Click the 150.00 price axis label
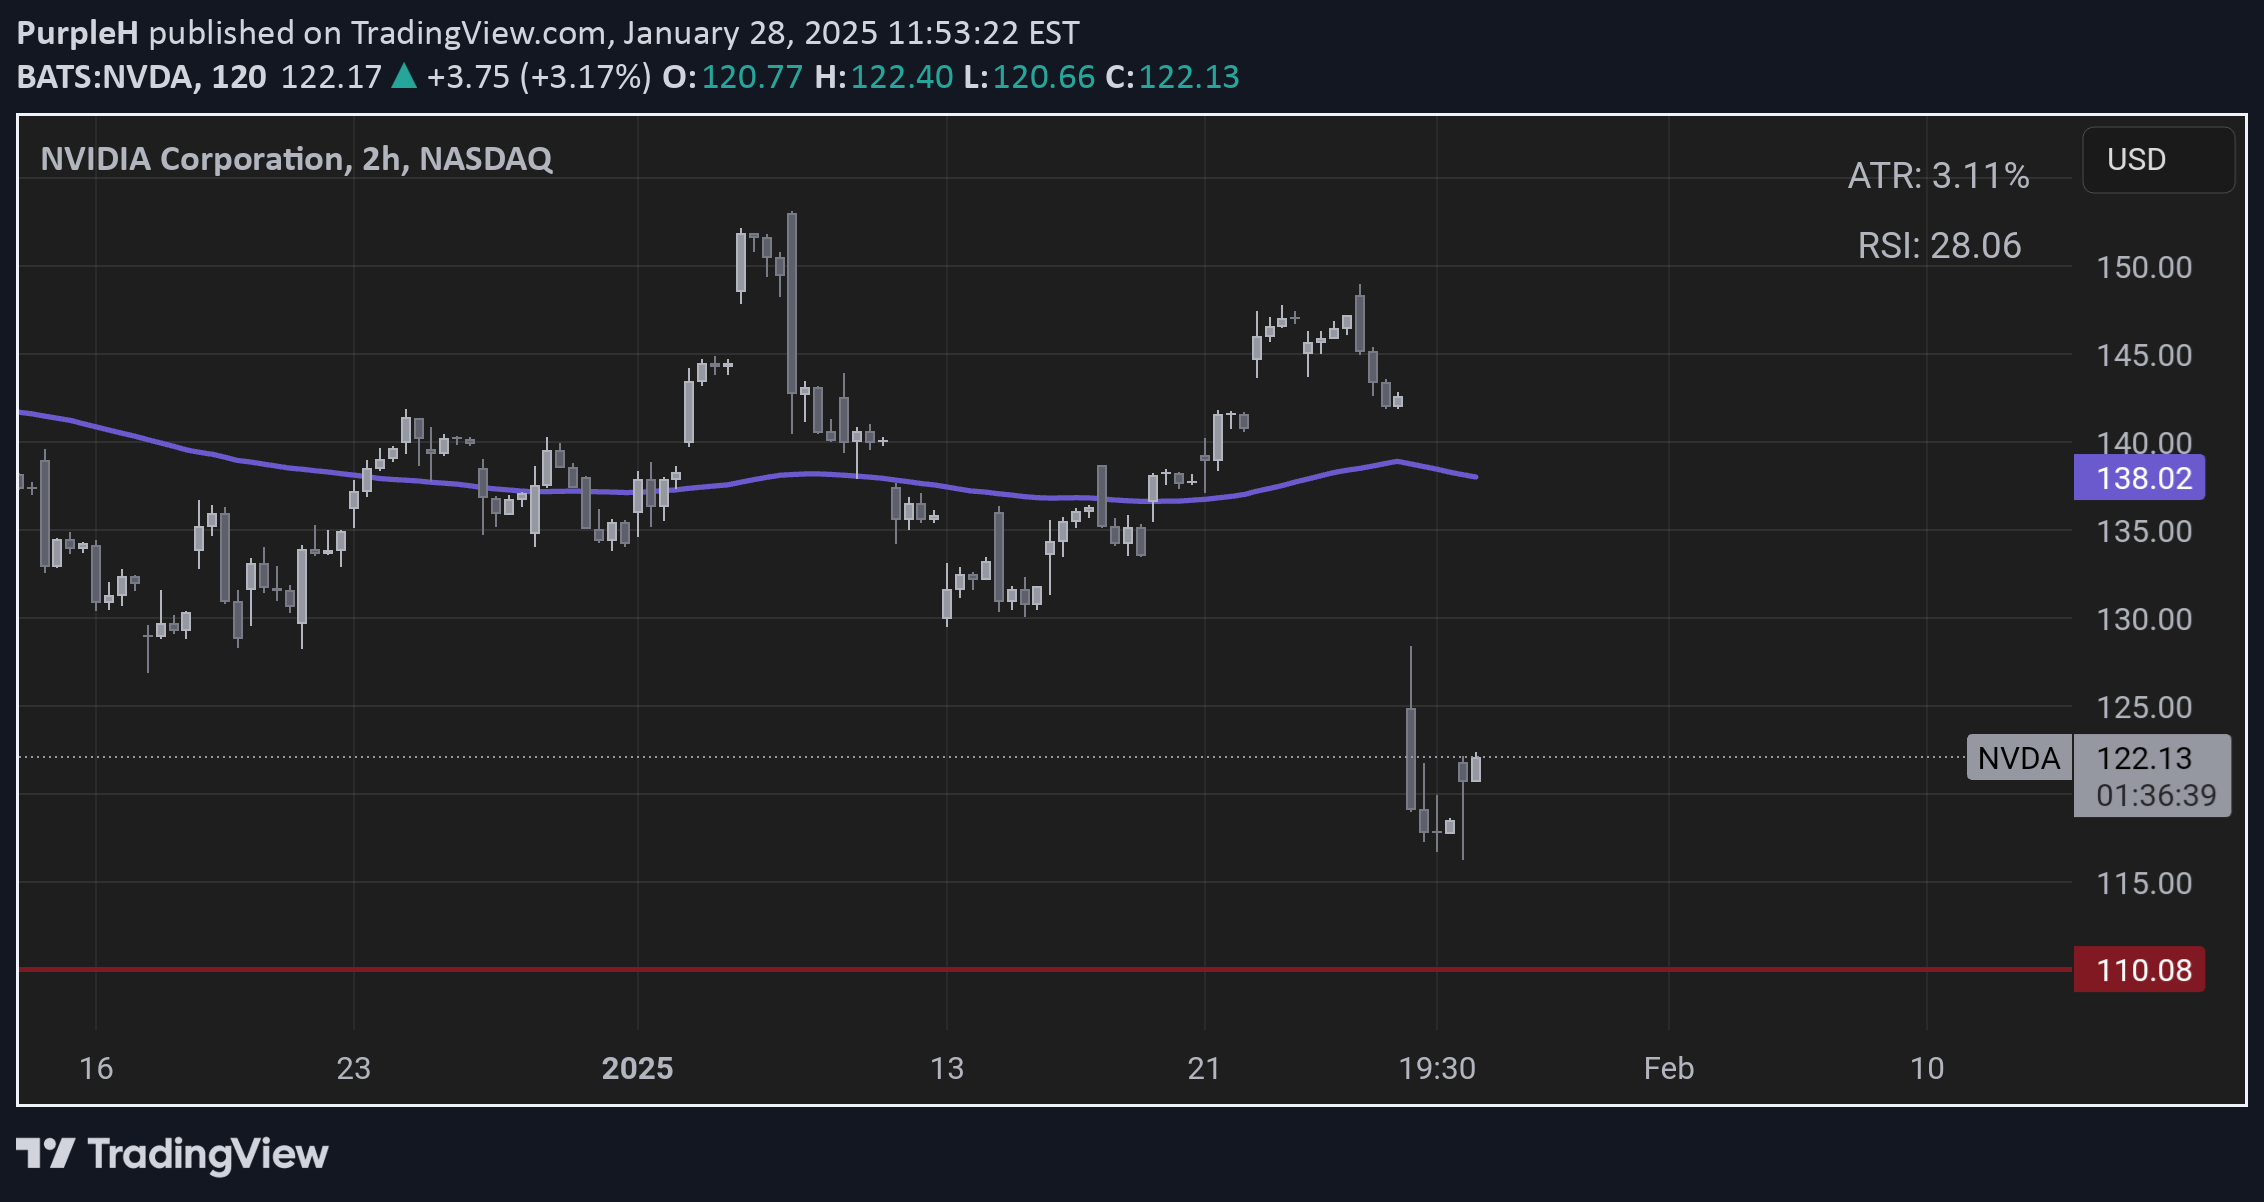This screenshot has height=1202, width=2264. (2143, 268)
